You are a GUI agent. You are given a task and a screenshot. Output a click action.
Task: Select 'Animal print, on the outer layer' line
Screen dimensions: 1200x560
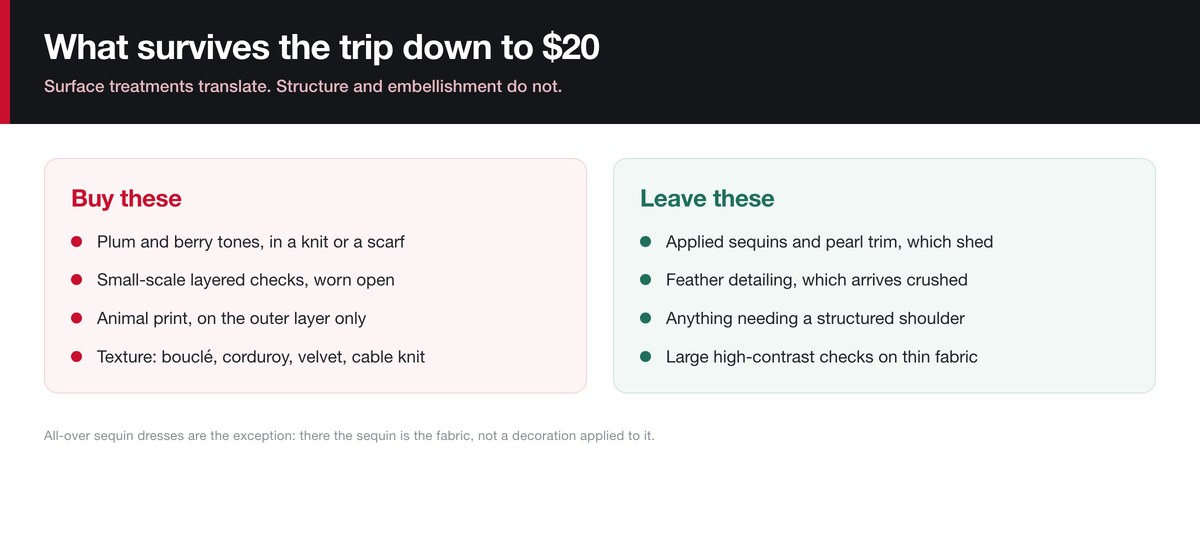point(232,318)
